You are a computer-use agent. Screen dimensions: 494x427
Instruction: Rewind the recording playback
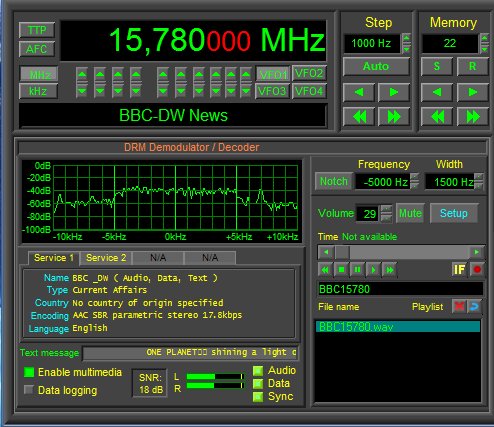[325, 270]
